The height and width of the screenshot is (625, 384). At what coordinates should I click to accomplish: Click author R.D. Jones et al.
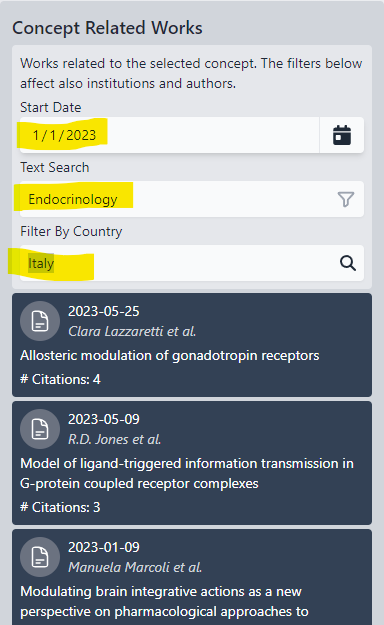point(114,439)
